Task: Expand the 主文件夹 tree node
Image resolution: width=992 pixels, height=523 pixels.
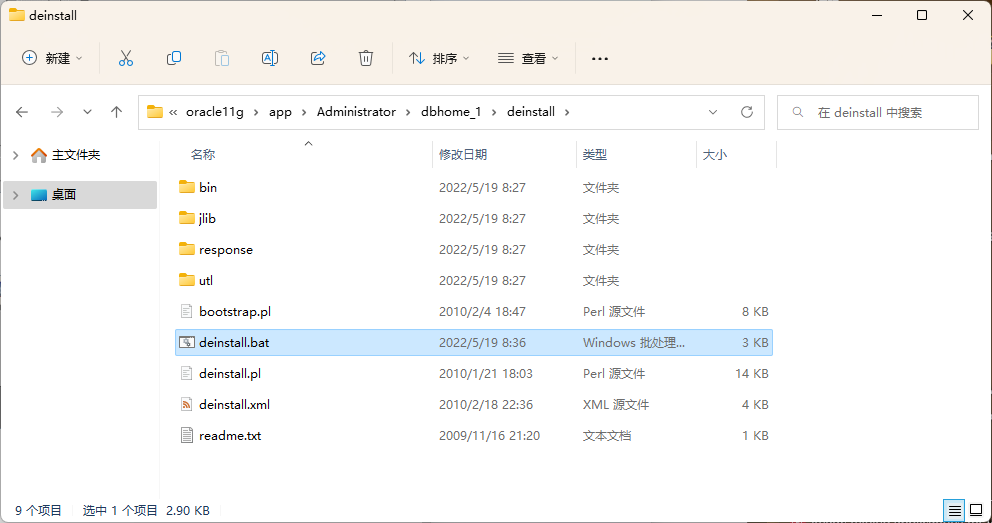Action: point(16,155)
